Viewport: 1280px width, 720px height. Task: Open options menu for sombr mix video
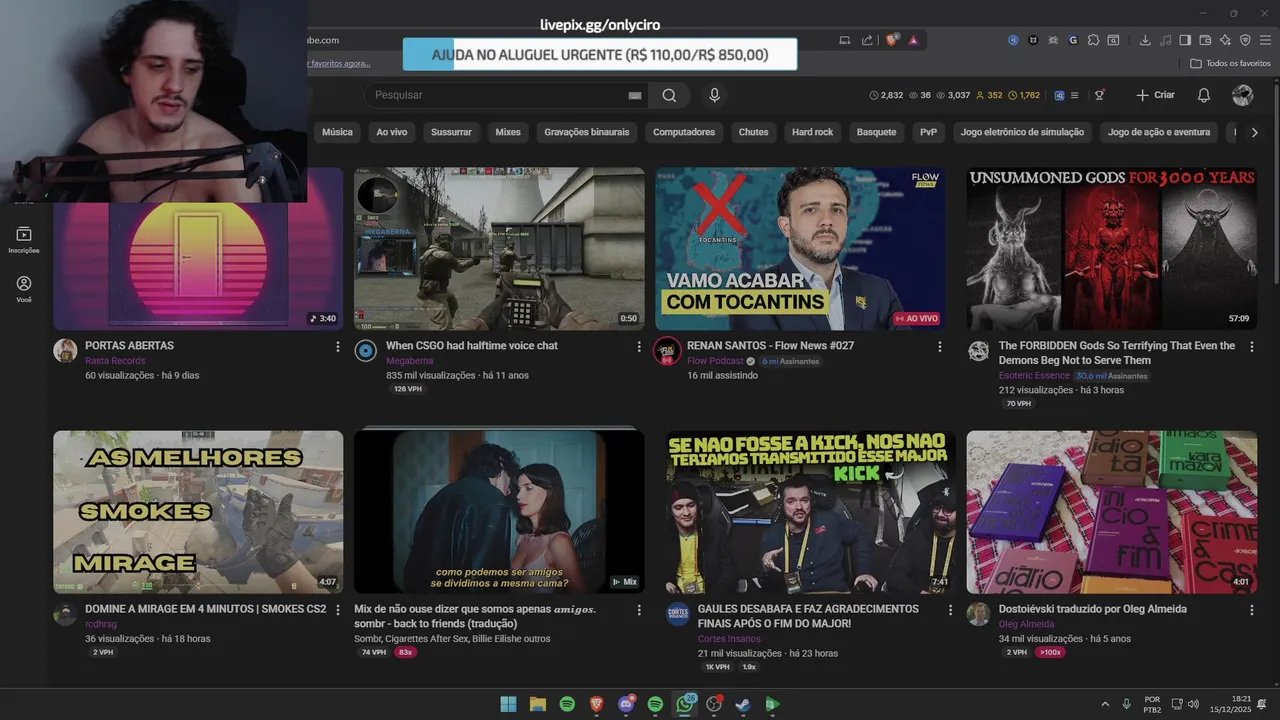(639, 609)
